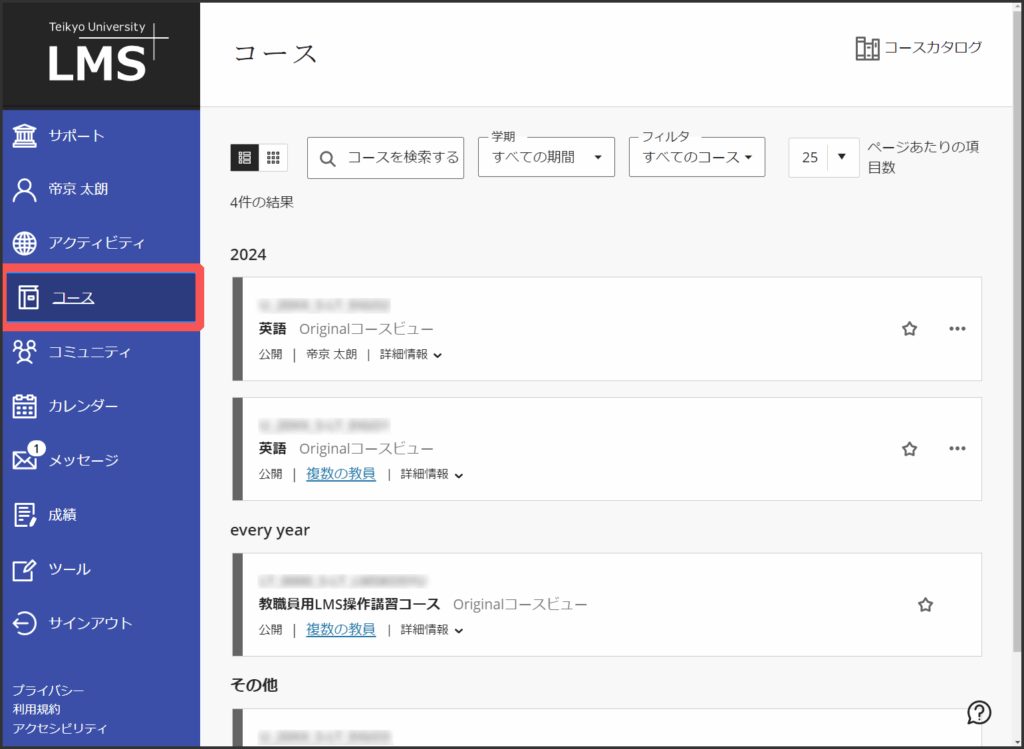Open the 教職員用LMS操作講習コース title
The height and width of the screenshot is (749, 1024).
[349, 605]
